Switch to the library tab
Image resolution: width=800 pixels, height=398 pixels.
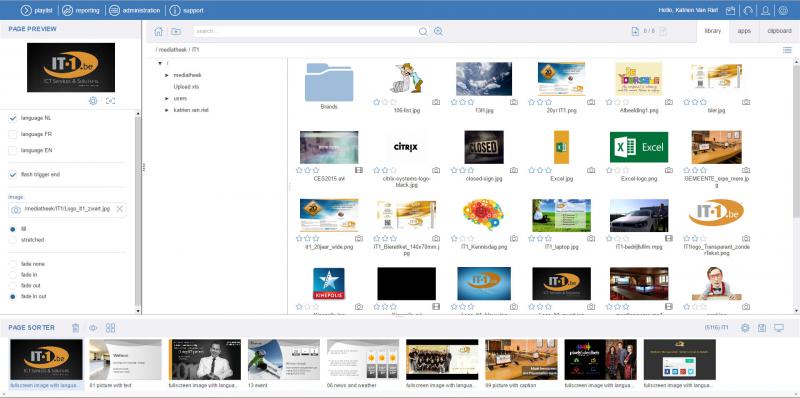point(713,31)
